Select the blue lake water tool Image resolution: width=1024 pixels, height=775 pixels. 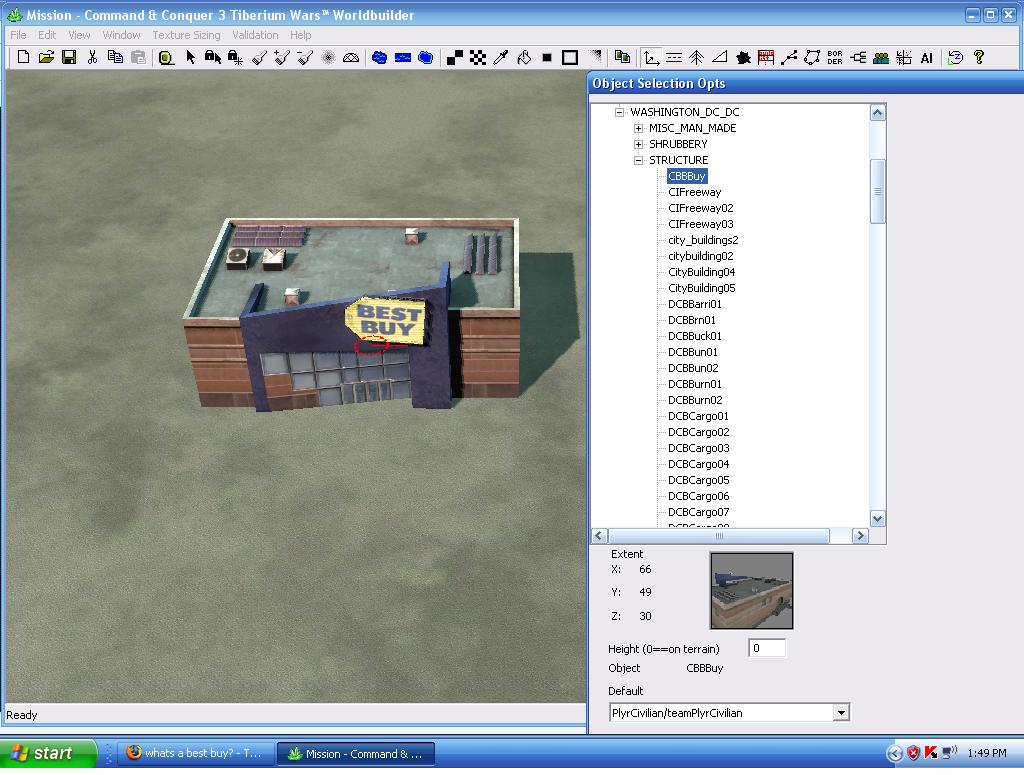tap(379, 57)
